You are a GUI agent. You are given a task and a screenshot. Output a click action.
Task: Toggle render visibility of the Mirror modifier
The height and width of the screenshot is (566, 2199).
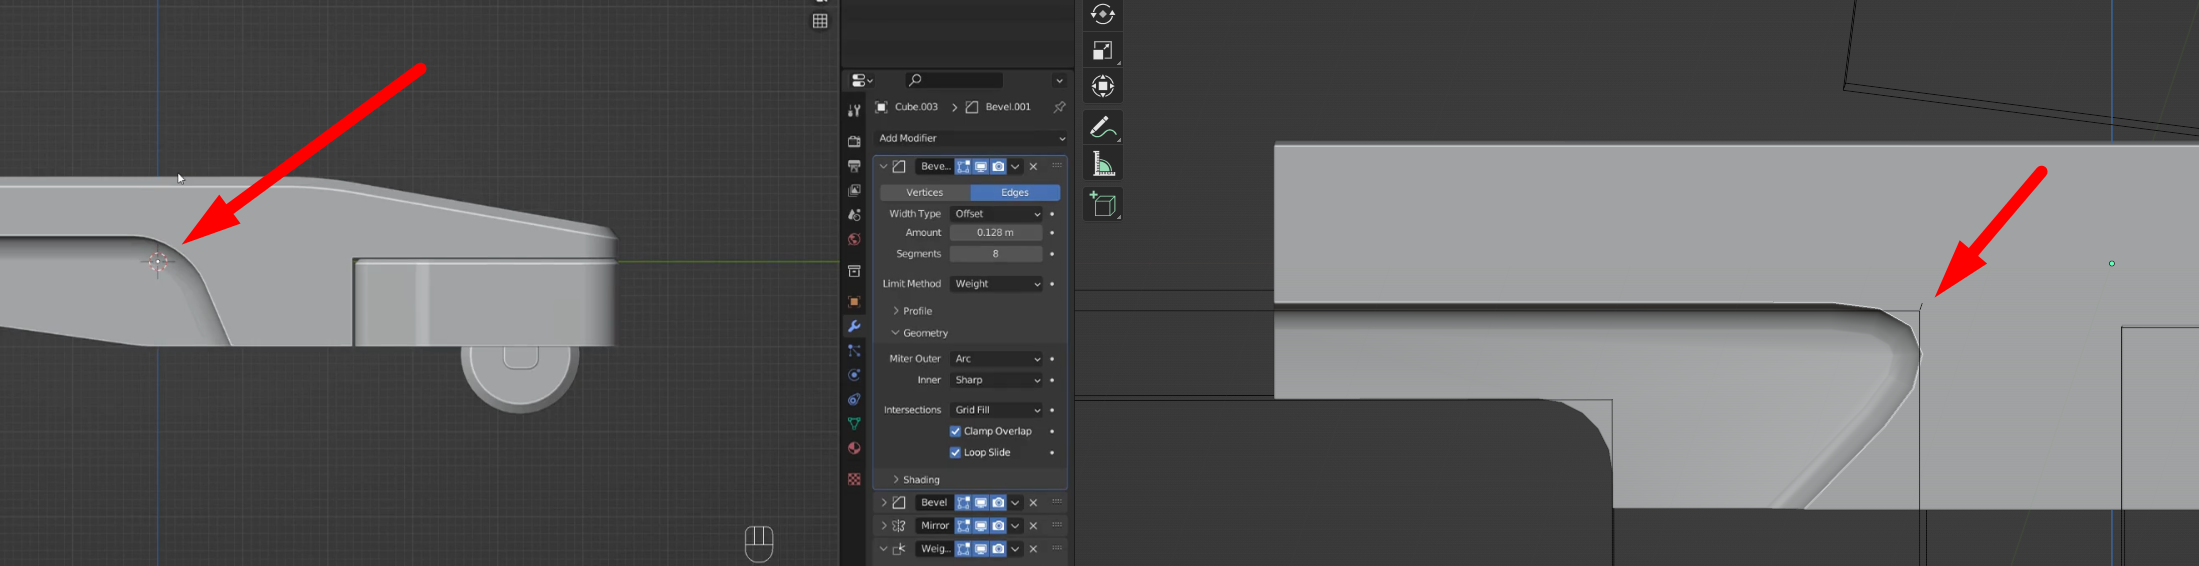[x=998, y=525]
